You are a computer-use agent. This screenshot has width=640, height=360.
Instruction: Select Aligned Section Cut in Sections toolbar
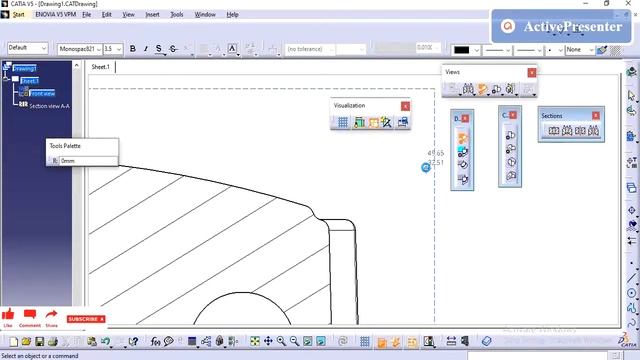tap(593, 131)
